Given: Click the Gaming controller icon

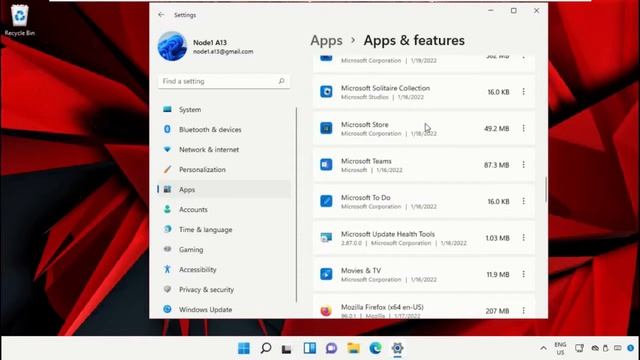Looking at the screenshot, I should pyautogui.click(x=167, y=249).
